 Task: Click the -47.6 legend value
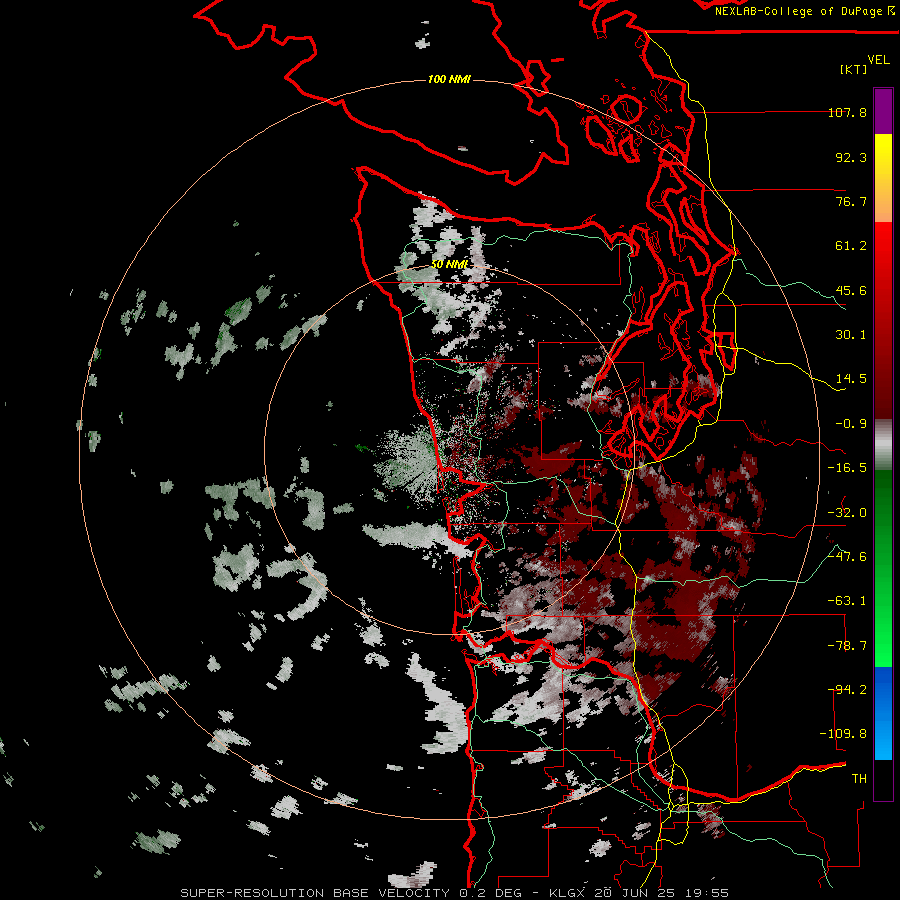pyautogui.click(x=847, y=557)
